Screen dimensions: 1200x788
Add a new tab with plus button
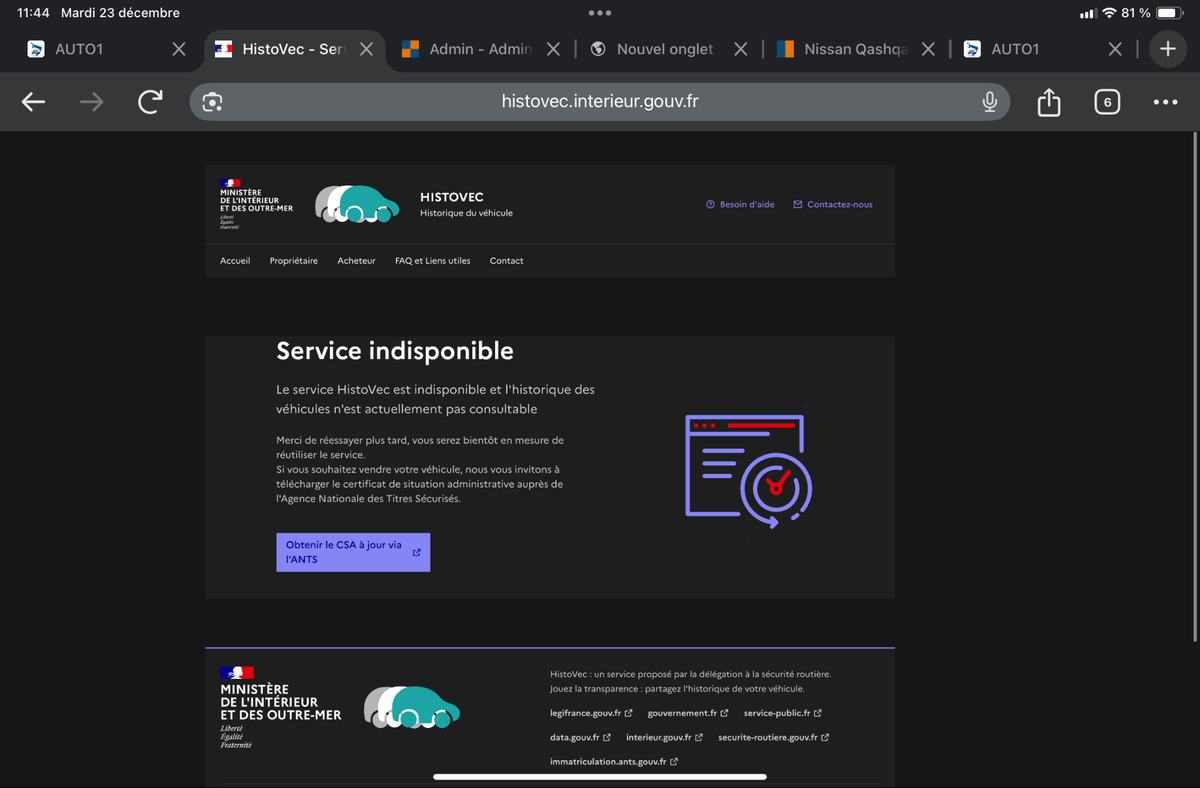tap(1167, 49)
